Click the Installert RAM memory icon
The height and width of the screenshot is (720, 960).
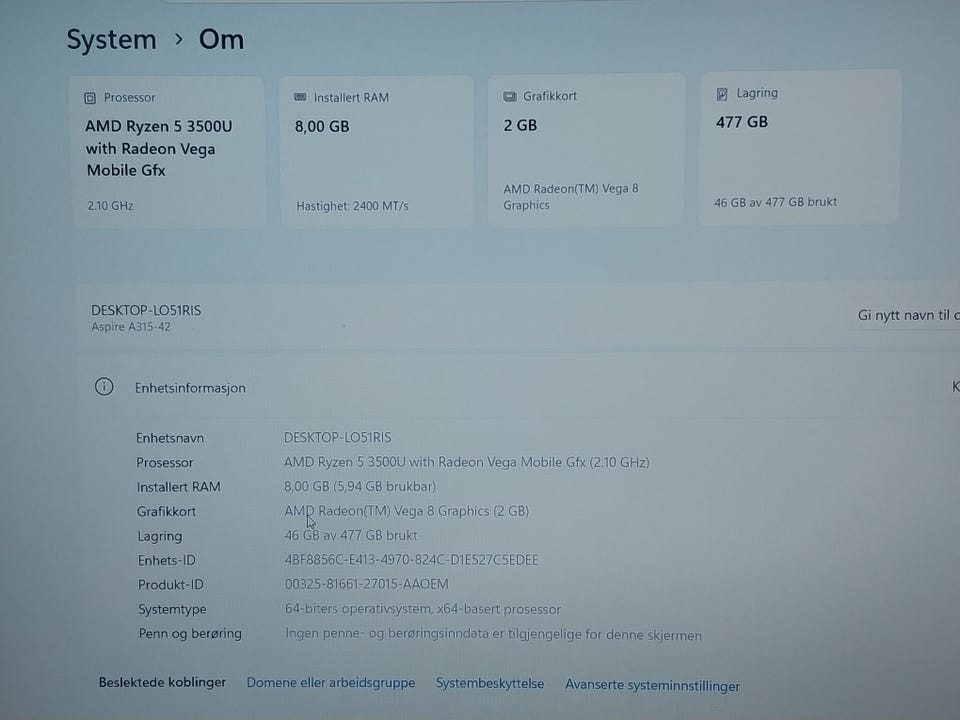(300, 97)
